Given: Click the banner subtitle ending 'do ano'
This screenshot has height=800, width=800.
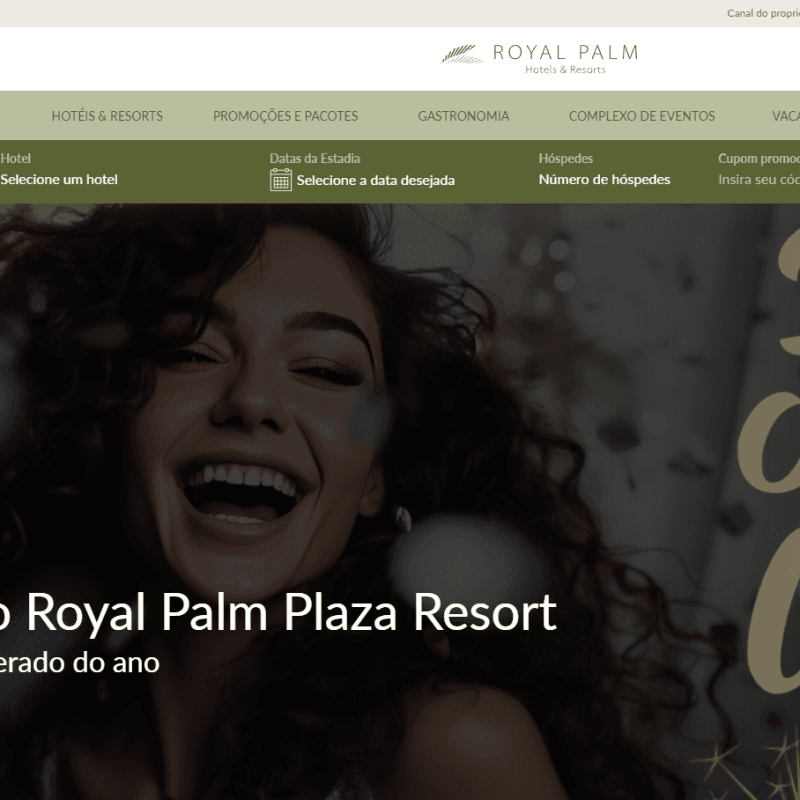Looking at the screenshot, I should click(80, 663).
